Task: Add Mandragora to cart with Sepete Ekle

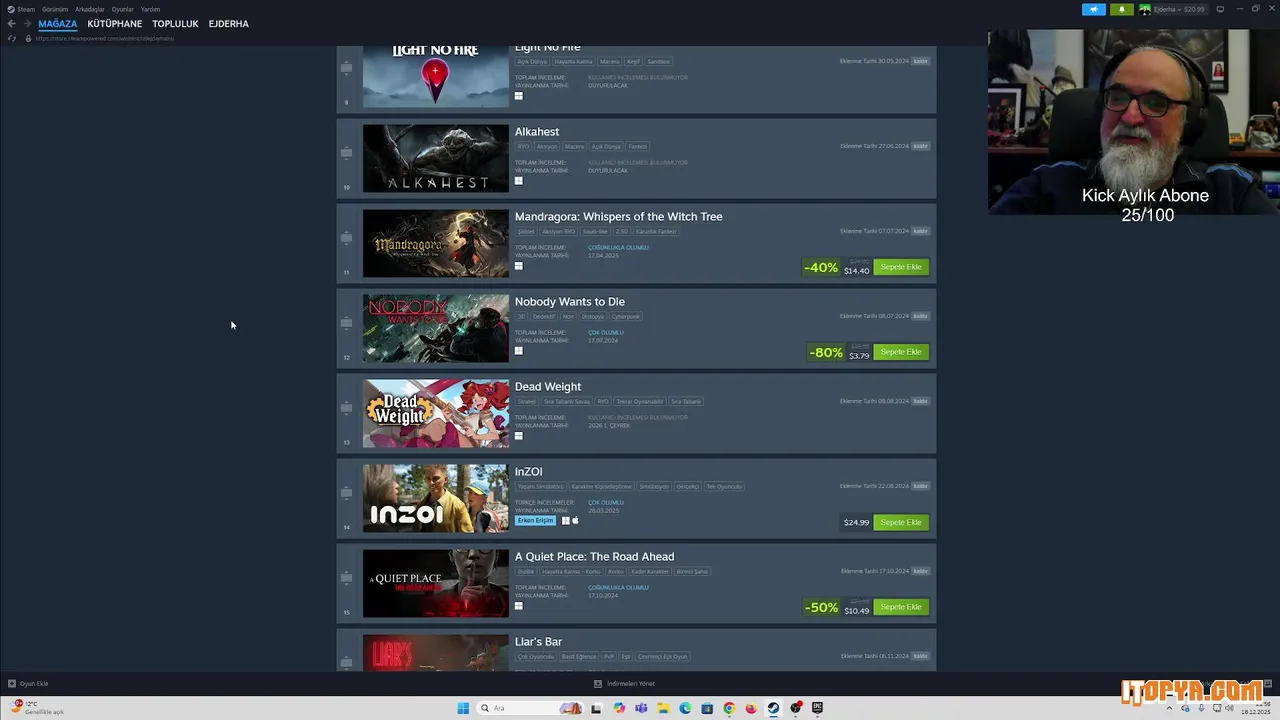Action: point(901,267)
